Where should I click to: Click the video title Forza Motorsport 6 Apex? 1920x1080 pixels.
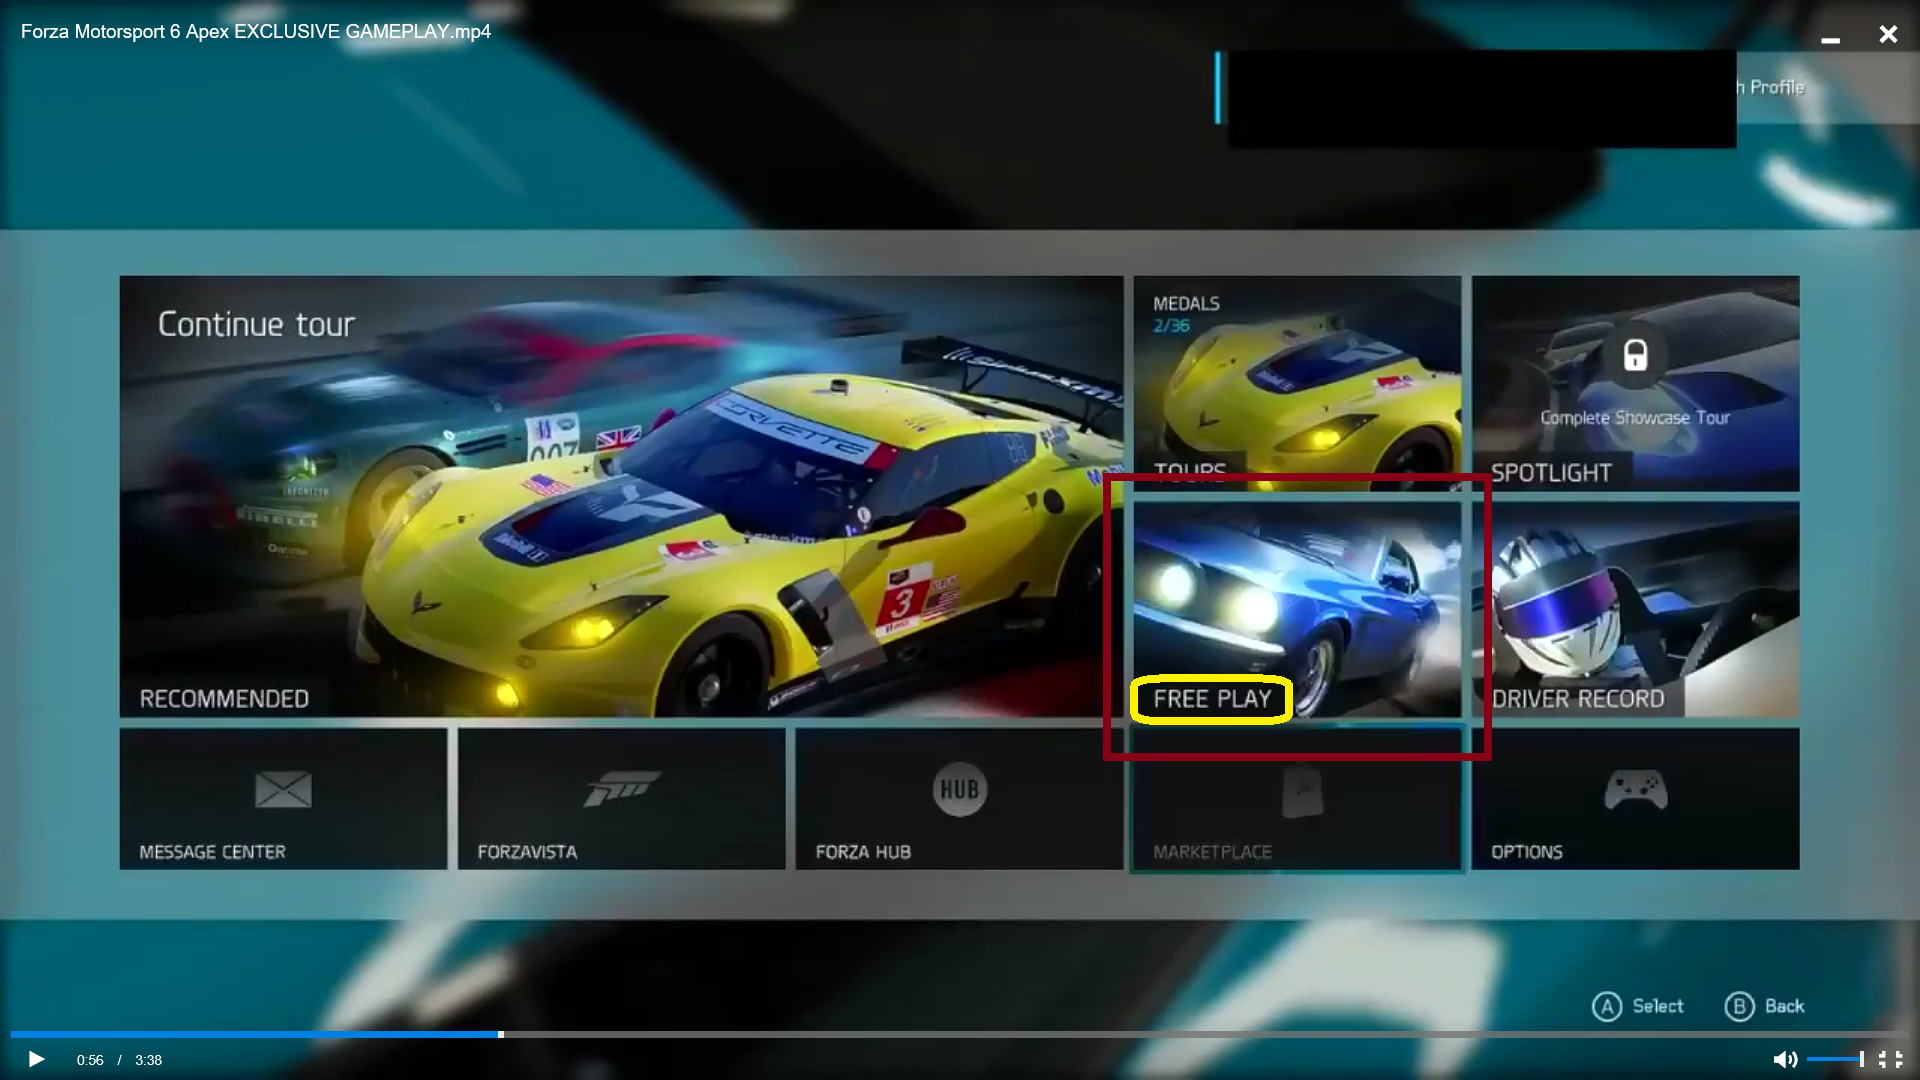point(256,31)
